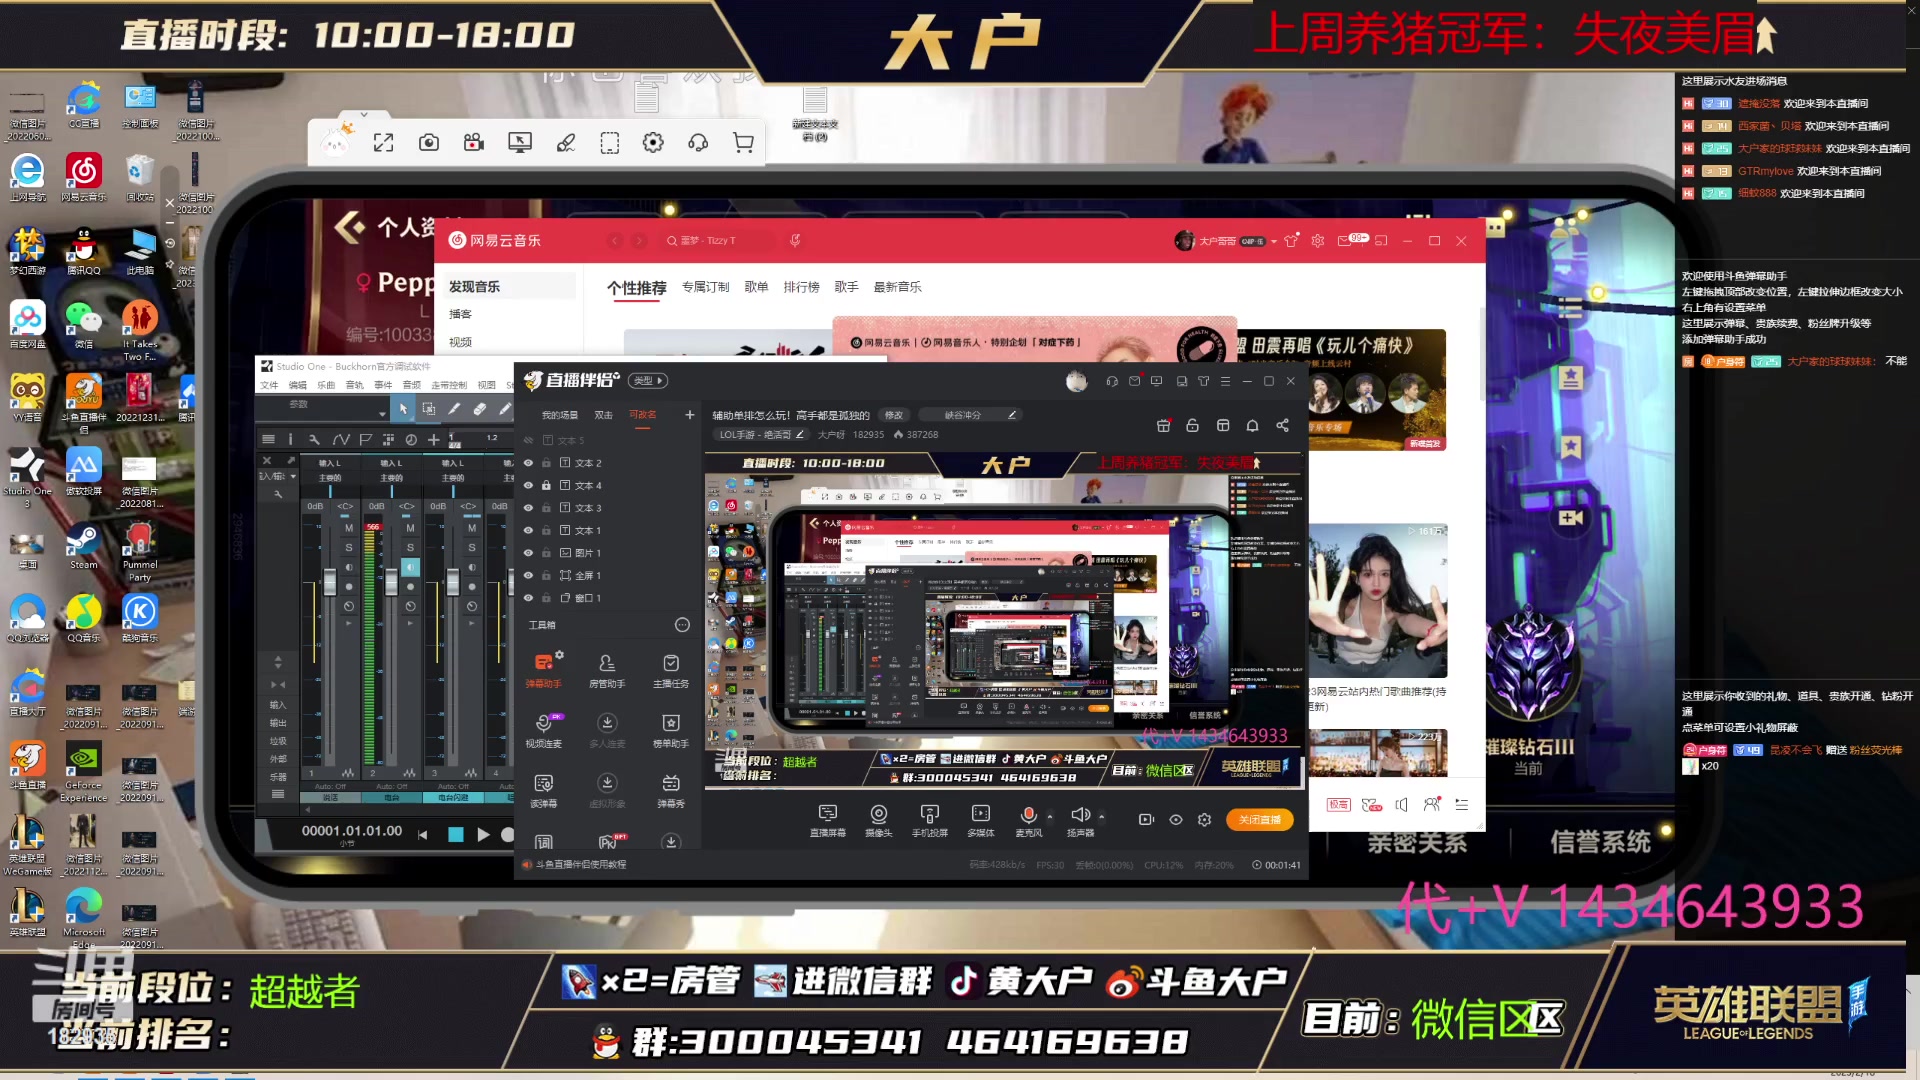Open 专属订制 tab in 网易云音乐
This screenshot has height=1080, width=1920.
(x=705, y=287)
